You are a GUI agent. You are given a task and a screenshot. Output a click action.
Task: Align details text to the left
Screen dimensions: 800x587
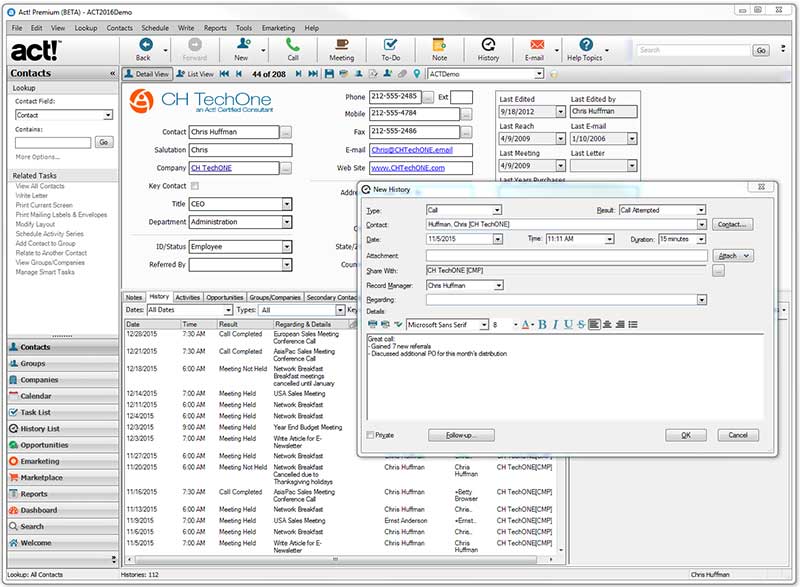click(594, 324)
